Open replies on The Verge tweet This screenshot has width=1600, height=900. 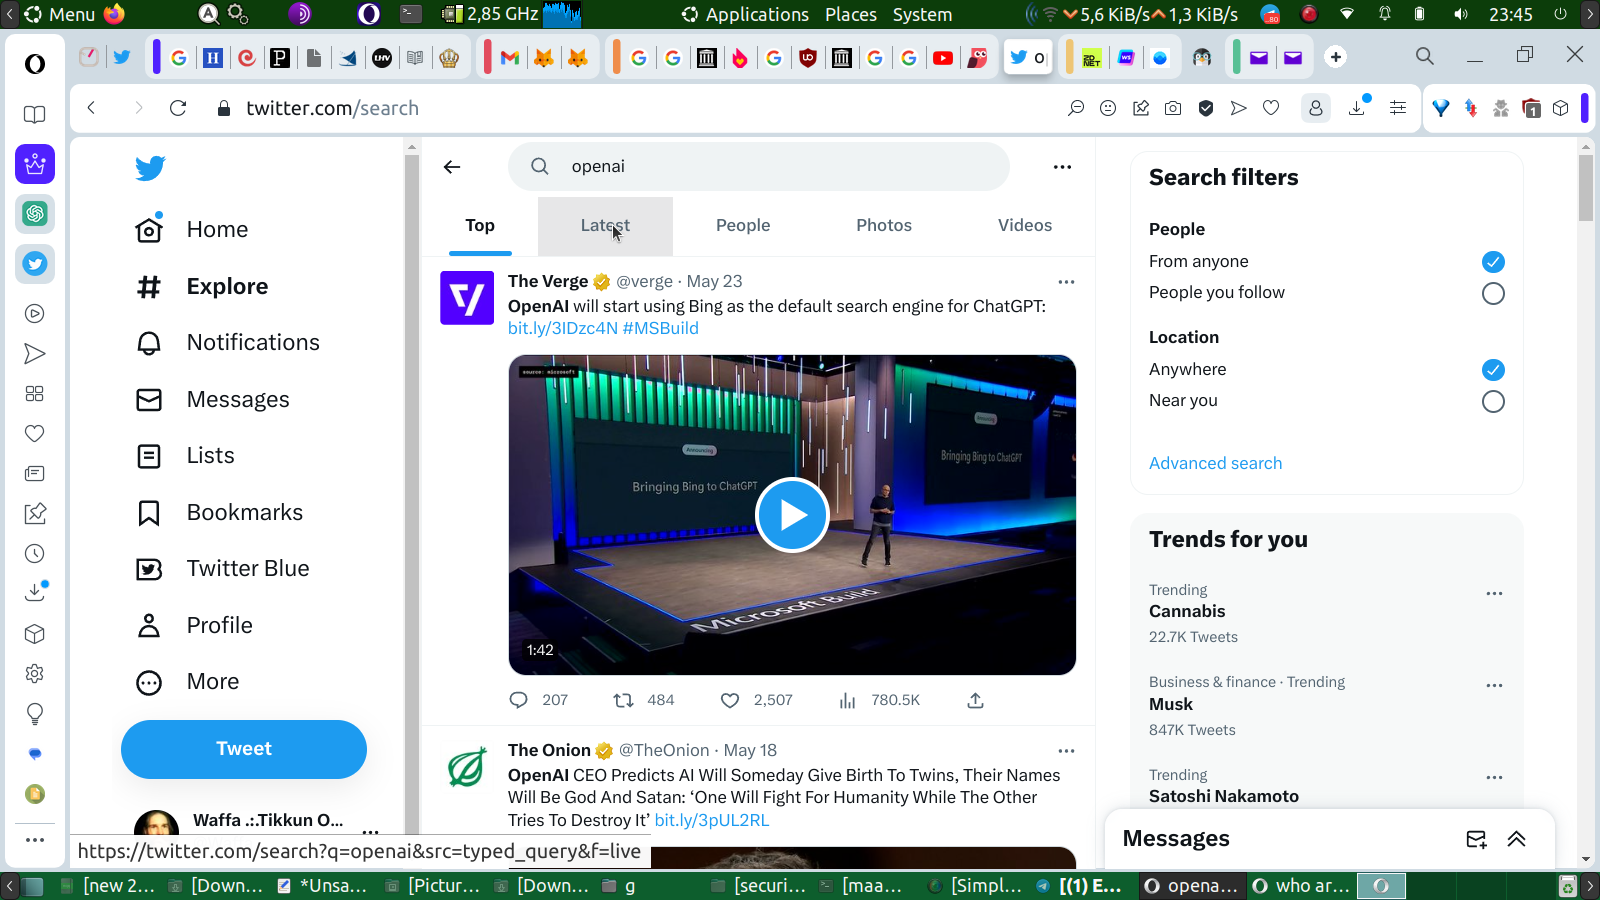point(518,701)
